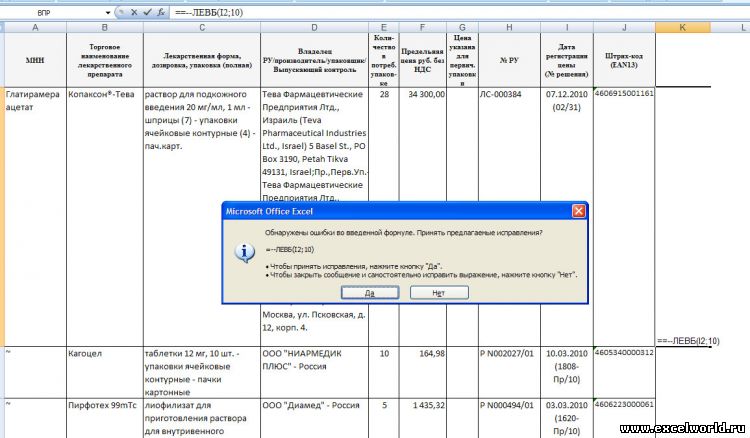This screenshot has height=438, width=750.
Task: Select cell Глатирамера ацетат
Action: (35, 217)
